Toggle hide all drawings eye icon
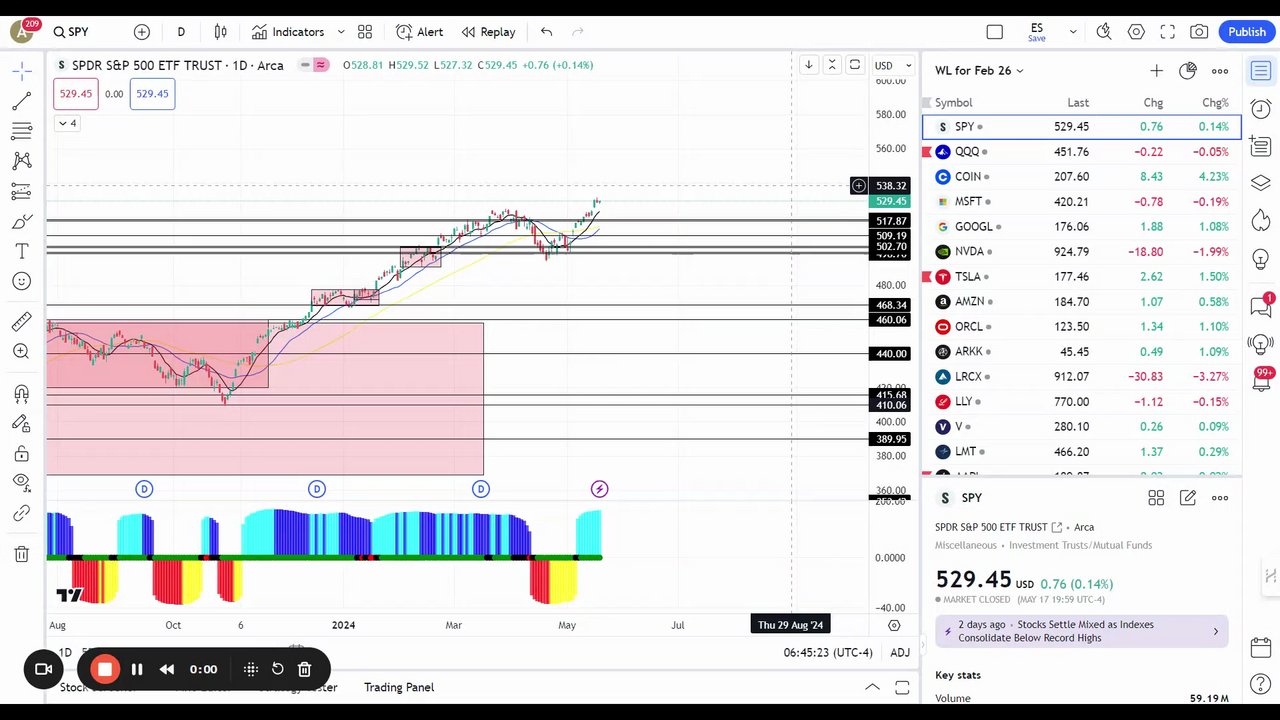The image size is (1280, 720). tap(21, 483)
